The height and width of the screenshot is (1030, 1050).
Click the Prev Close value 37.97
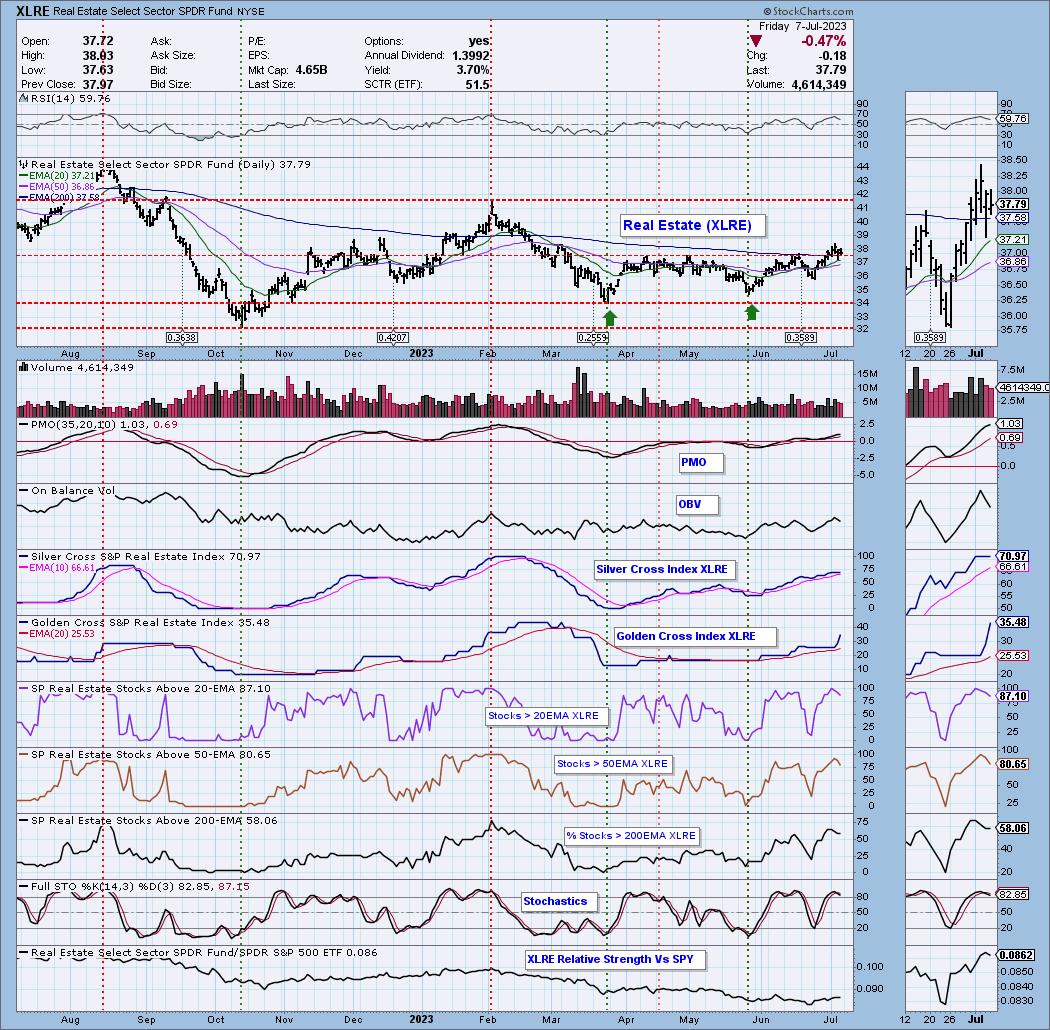pyautogui.click(x=98, y=84)
